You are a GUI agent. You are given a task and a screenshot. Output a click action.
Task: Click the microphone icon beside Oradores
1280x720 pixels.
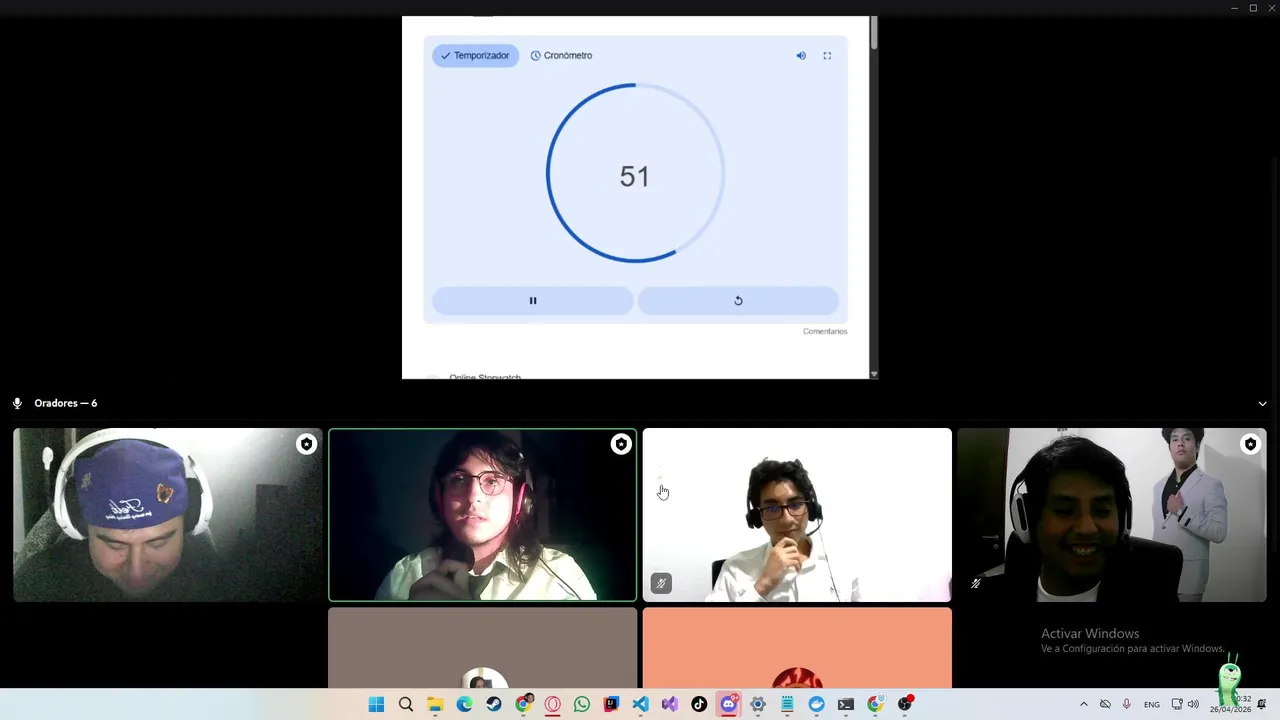[17, 403]
